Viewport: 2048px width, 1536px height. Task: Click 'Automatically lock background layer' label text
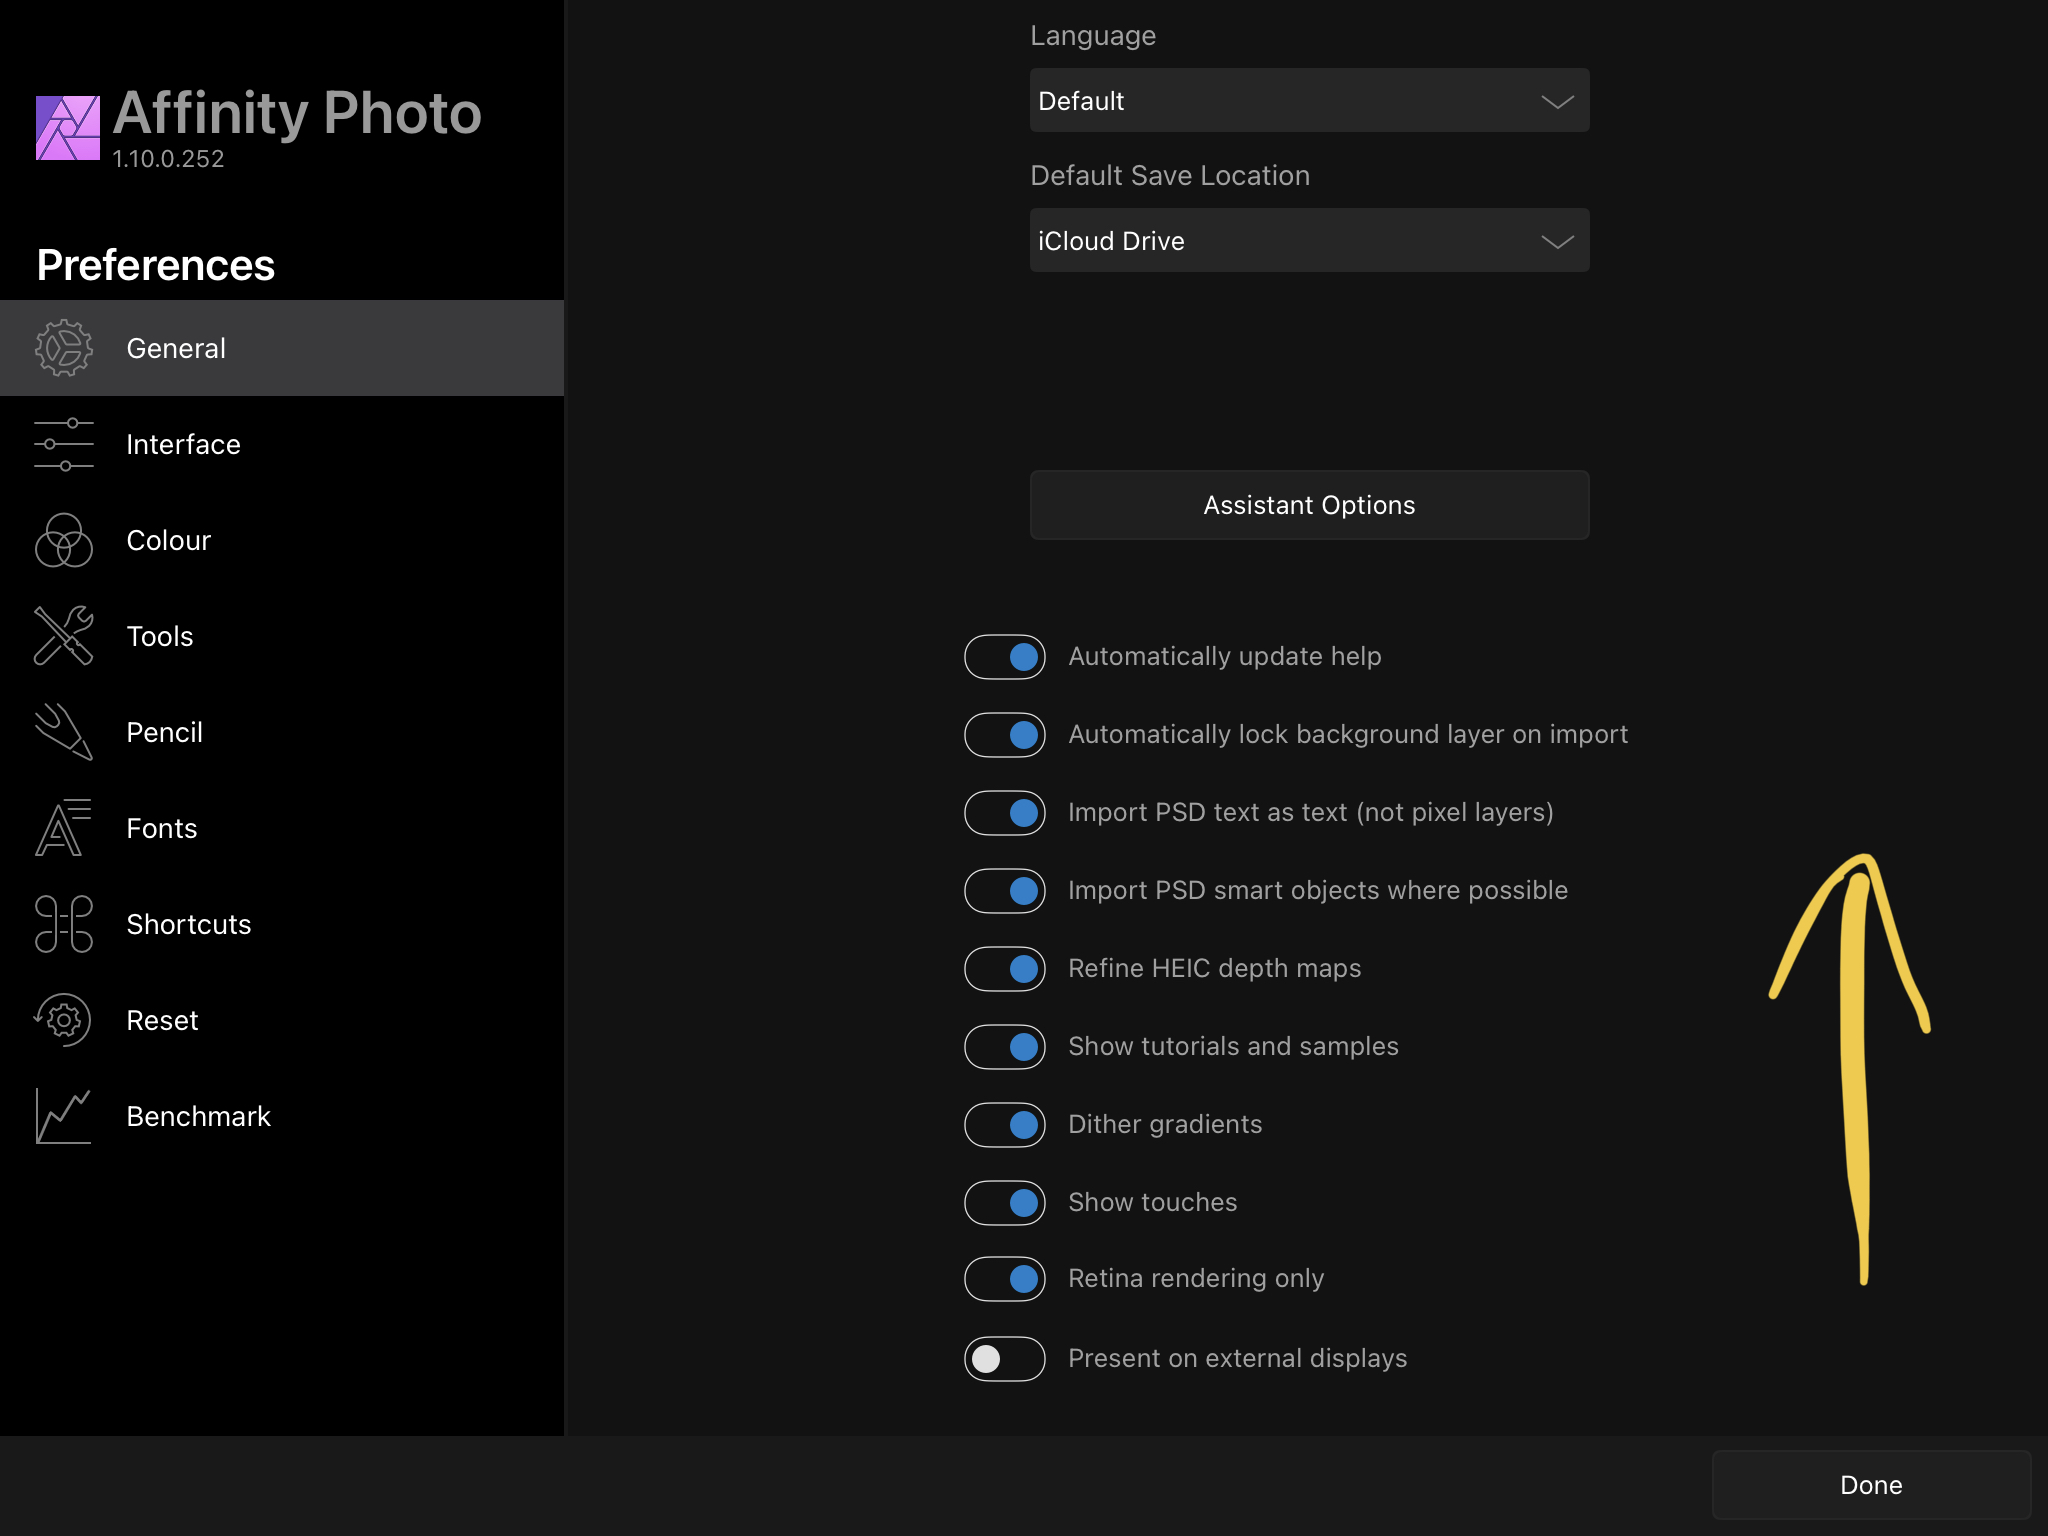1348,734
